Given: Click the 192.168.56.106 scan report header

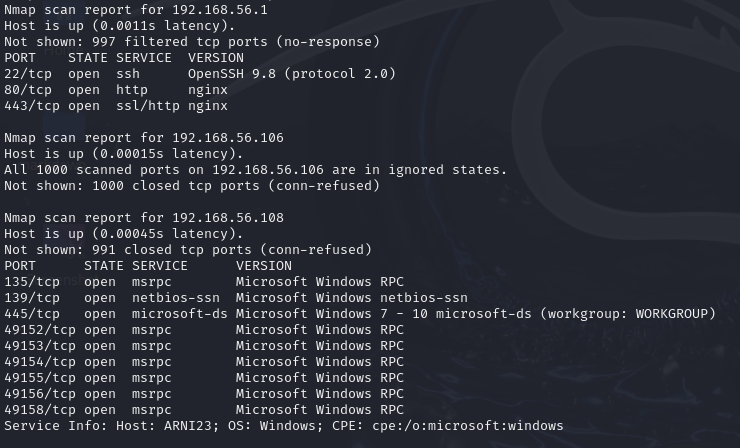Looking at the screenshot, I should 143,137.
